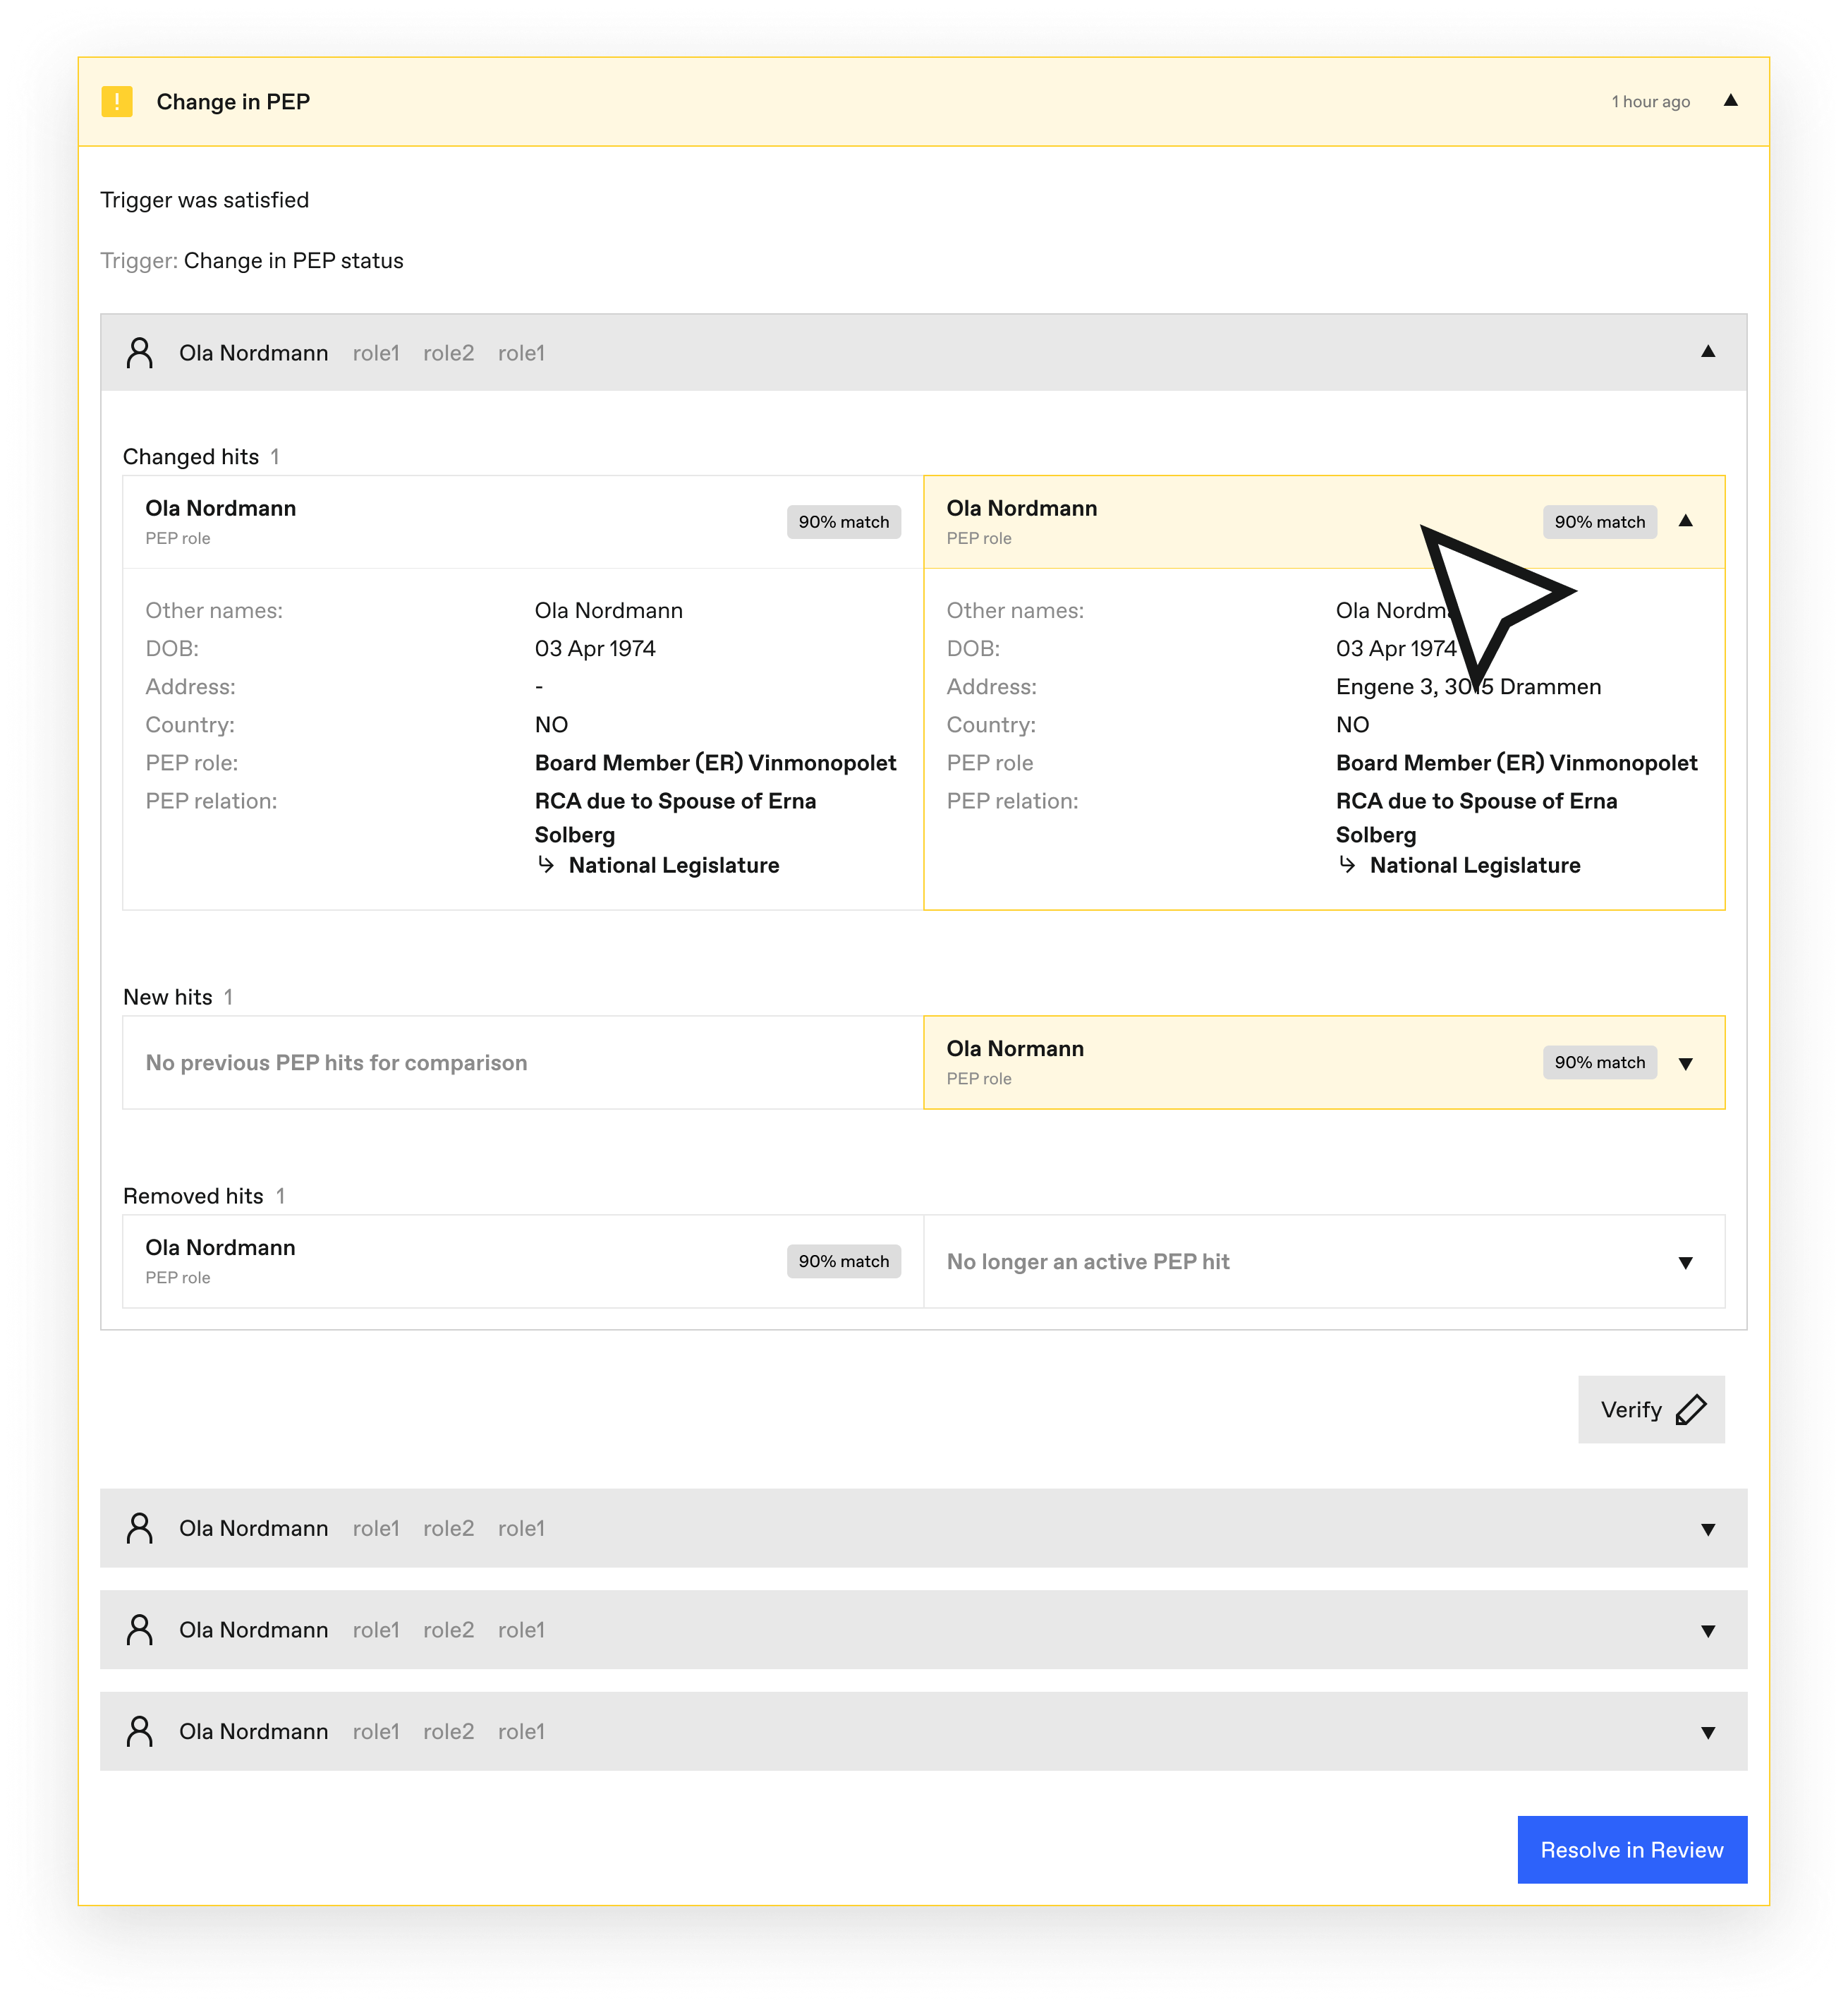Viewport: 1848px width, 2005px height.
Task: Click the 90% match badge on the previous changed hit
Action: 843,521
